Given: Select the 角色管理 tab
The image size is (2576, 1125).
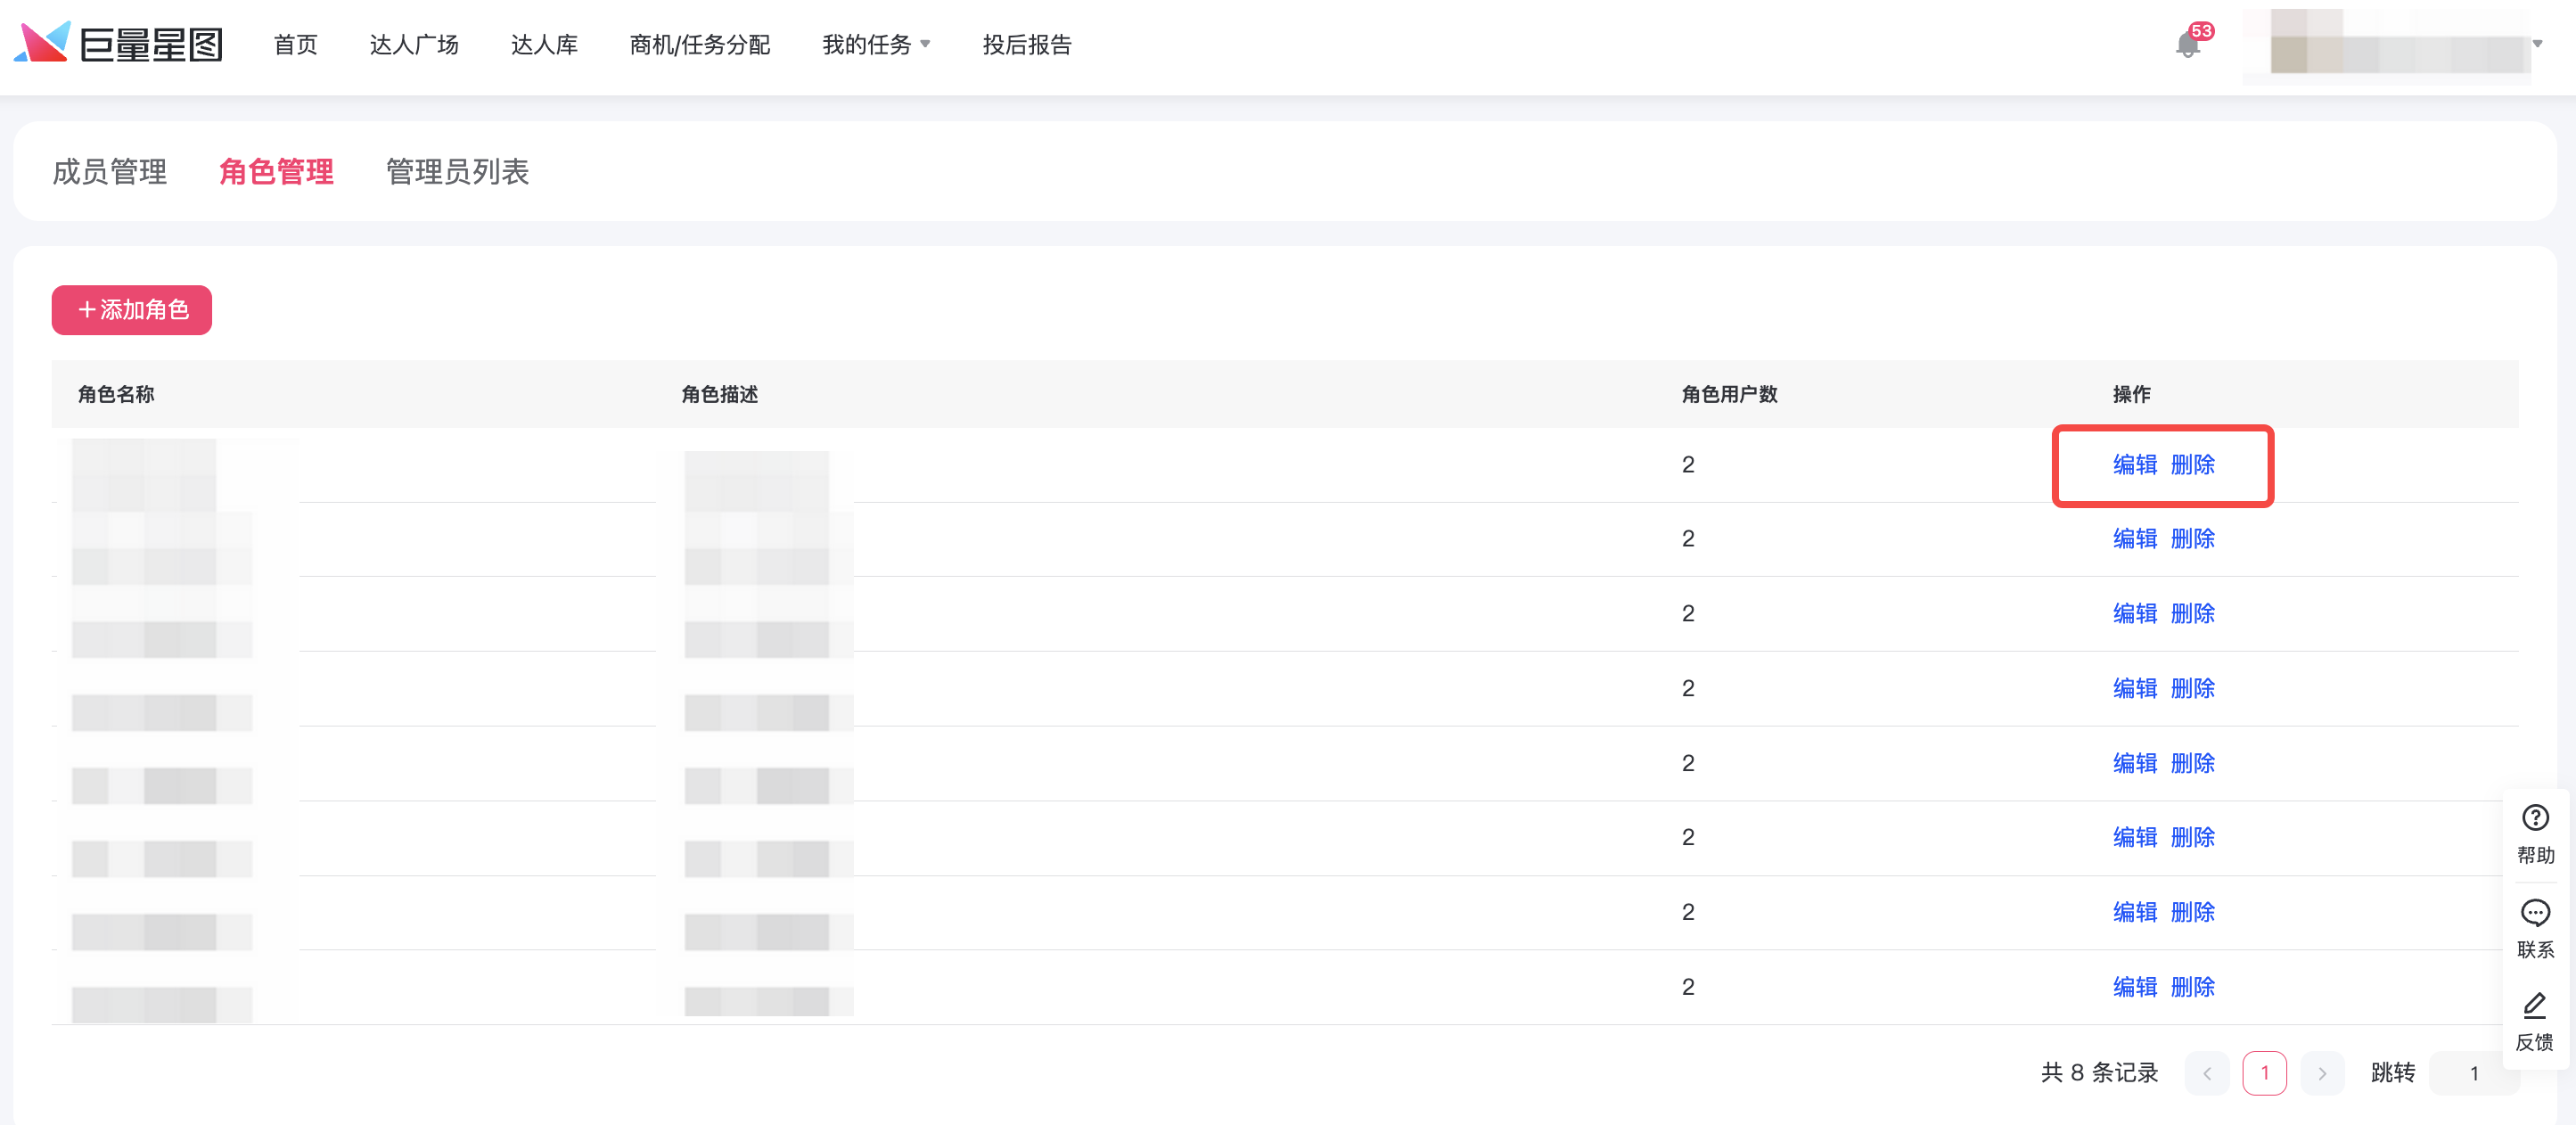Looking at the screenshot, I should point(276,172).
